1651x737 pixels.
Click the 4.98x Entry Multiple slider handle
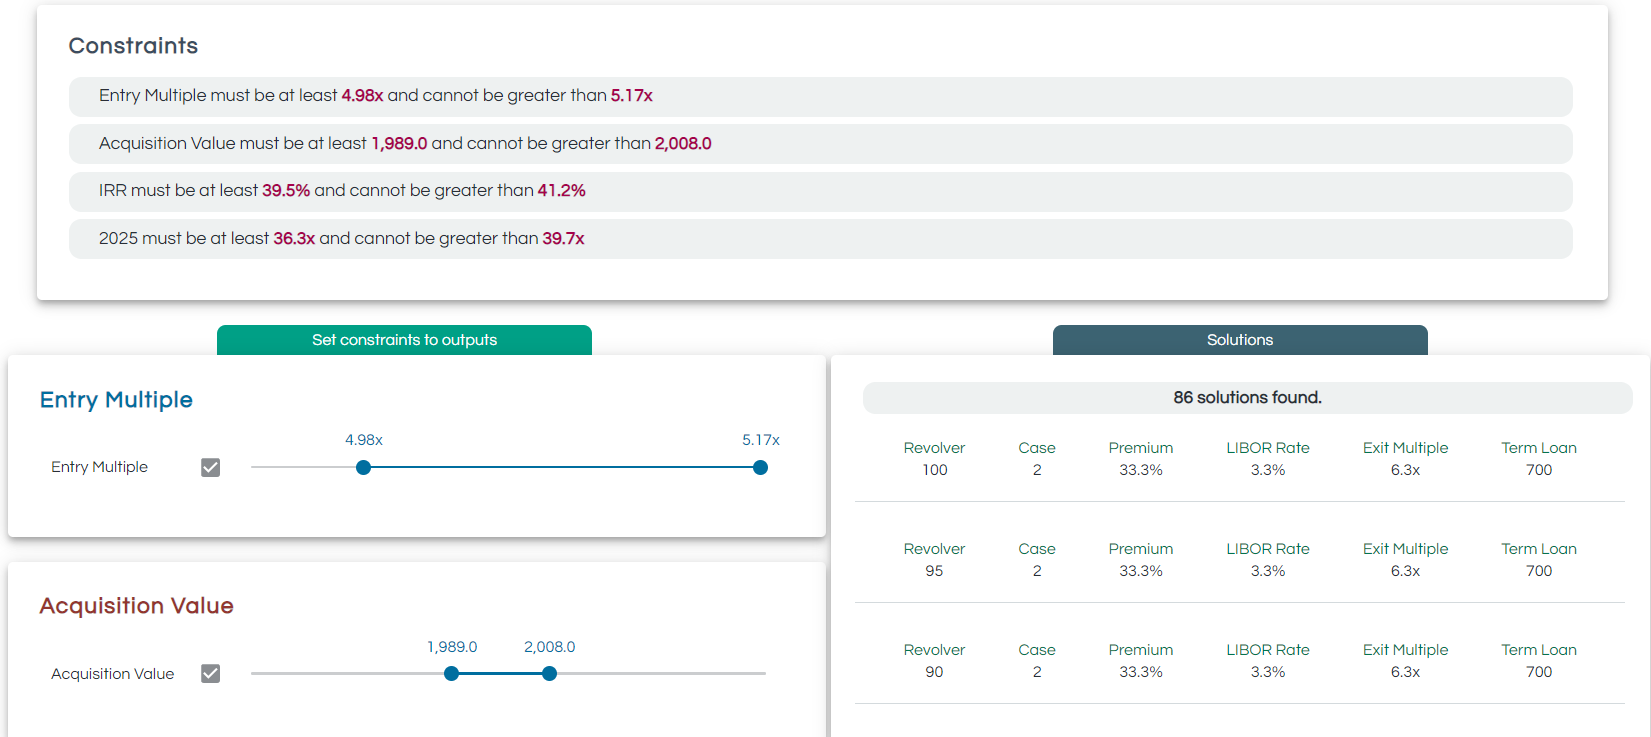pos(364,468)
